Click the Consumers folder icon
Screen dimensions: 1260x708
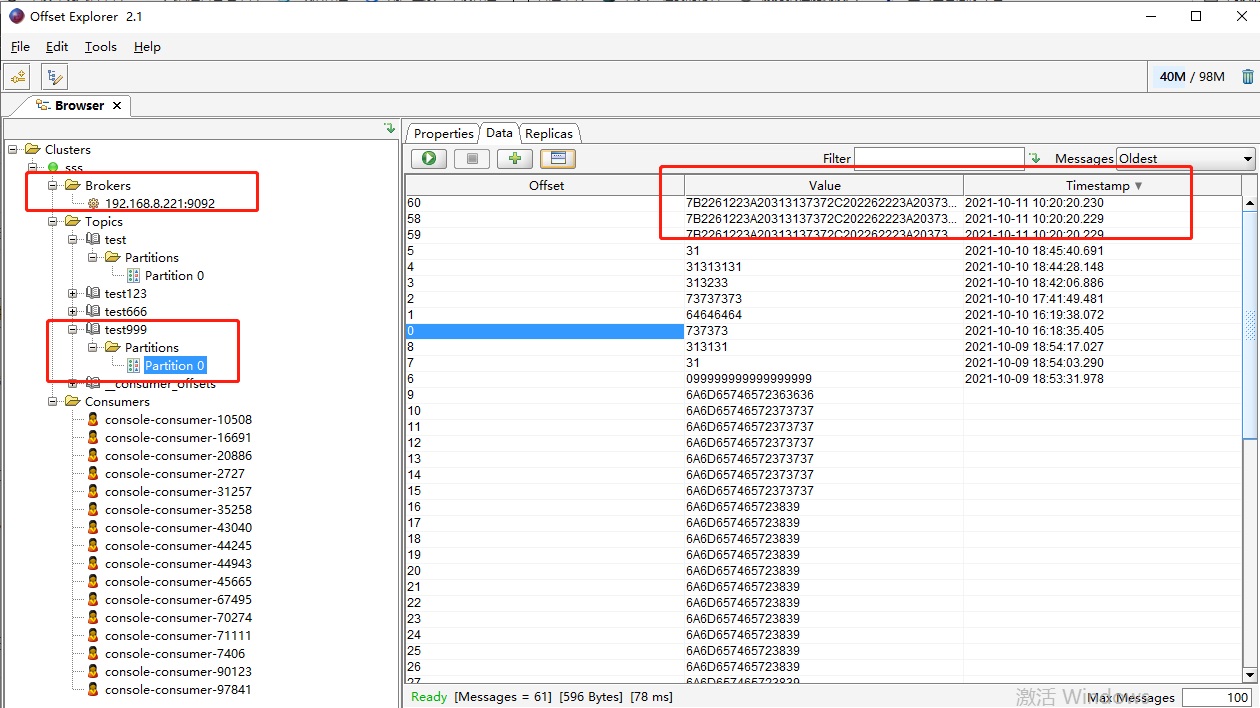(x=73, y=401)
